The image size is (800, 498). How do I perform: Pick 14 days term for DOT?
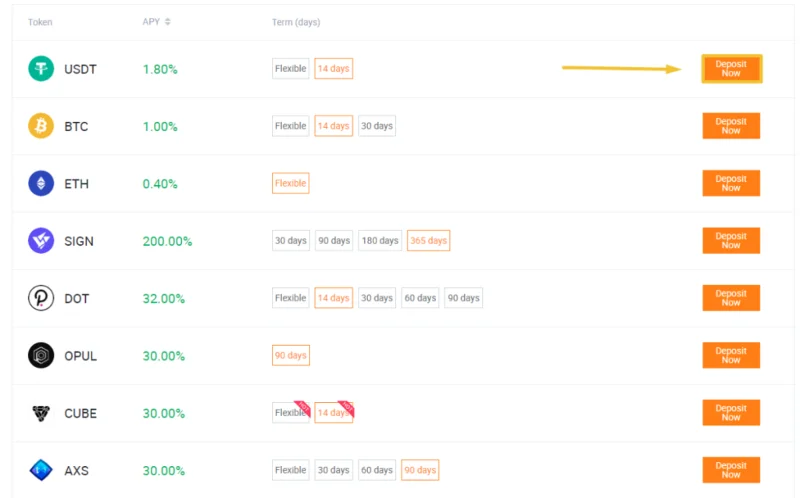[x=334, y=298]
